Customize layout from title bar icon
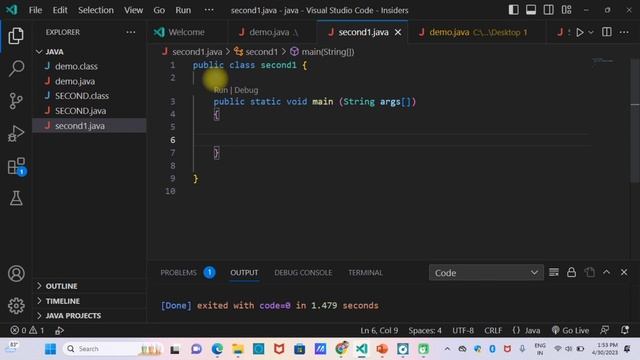The height and width of the screenshot is (360, 640). [x=566, y=10]
